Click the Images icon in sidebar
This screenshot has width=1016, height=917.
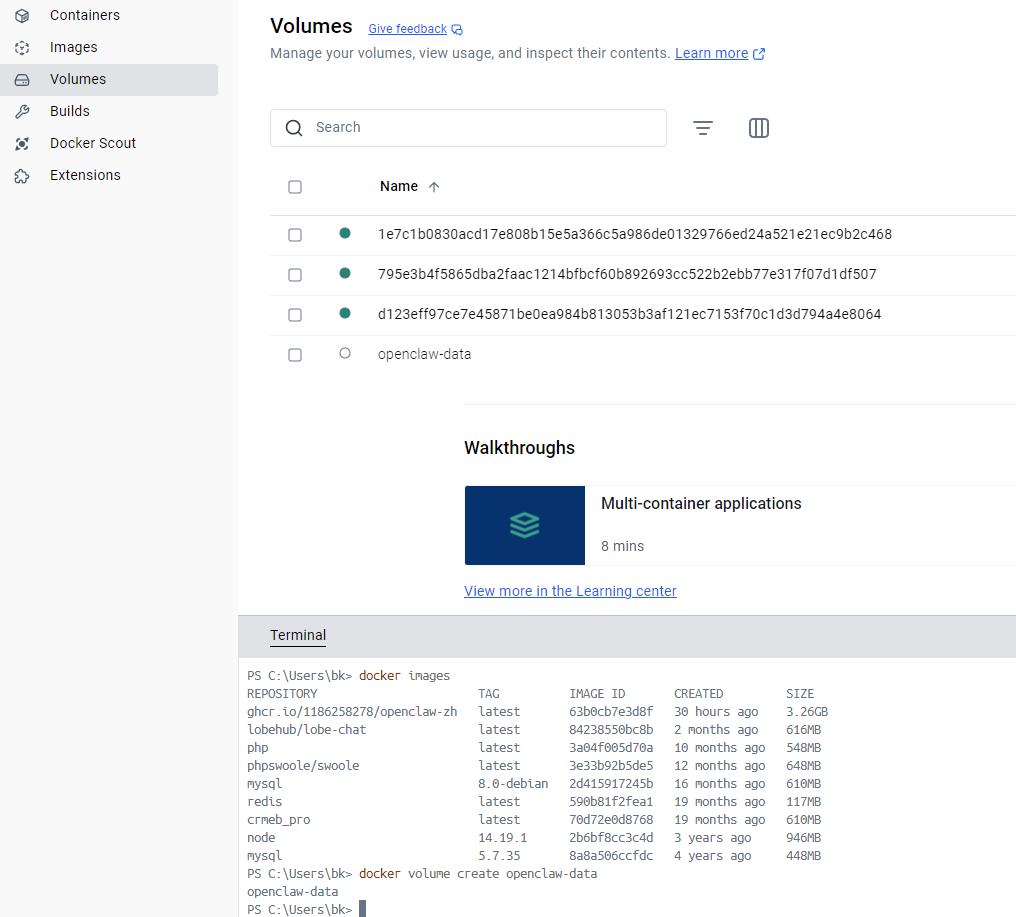(22, 47)
